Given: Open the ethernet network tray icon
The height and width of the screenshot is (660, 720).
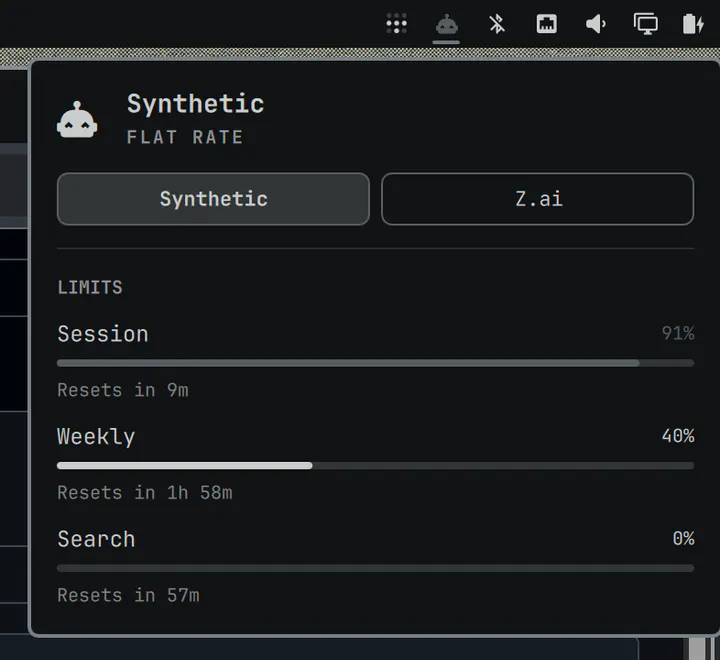Looking at the screenshot, I should [x=546, y=24].
